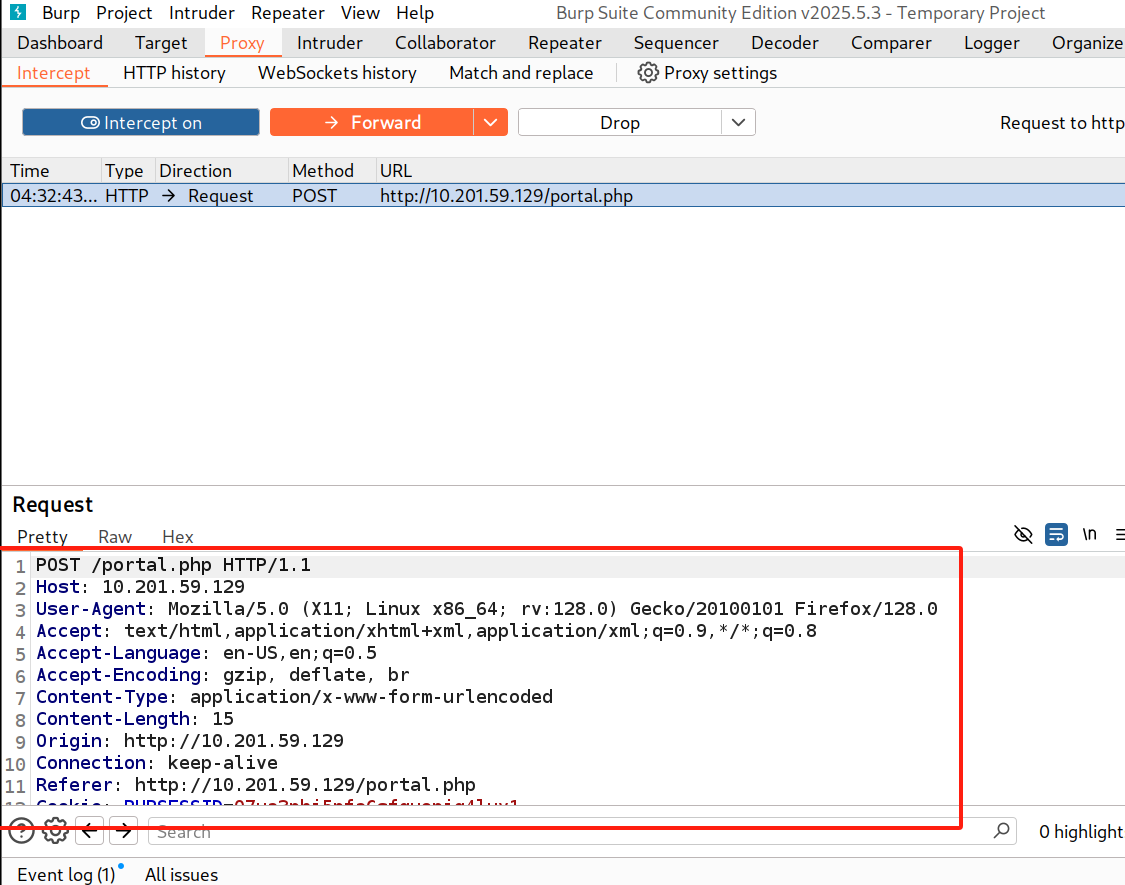Drop the intercepted request

620,122
